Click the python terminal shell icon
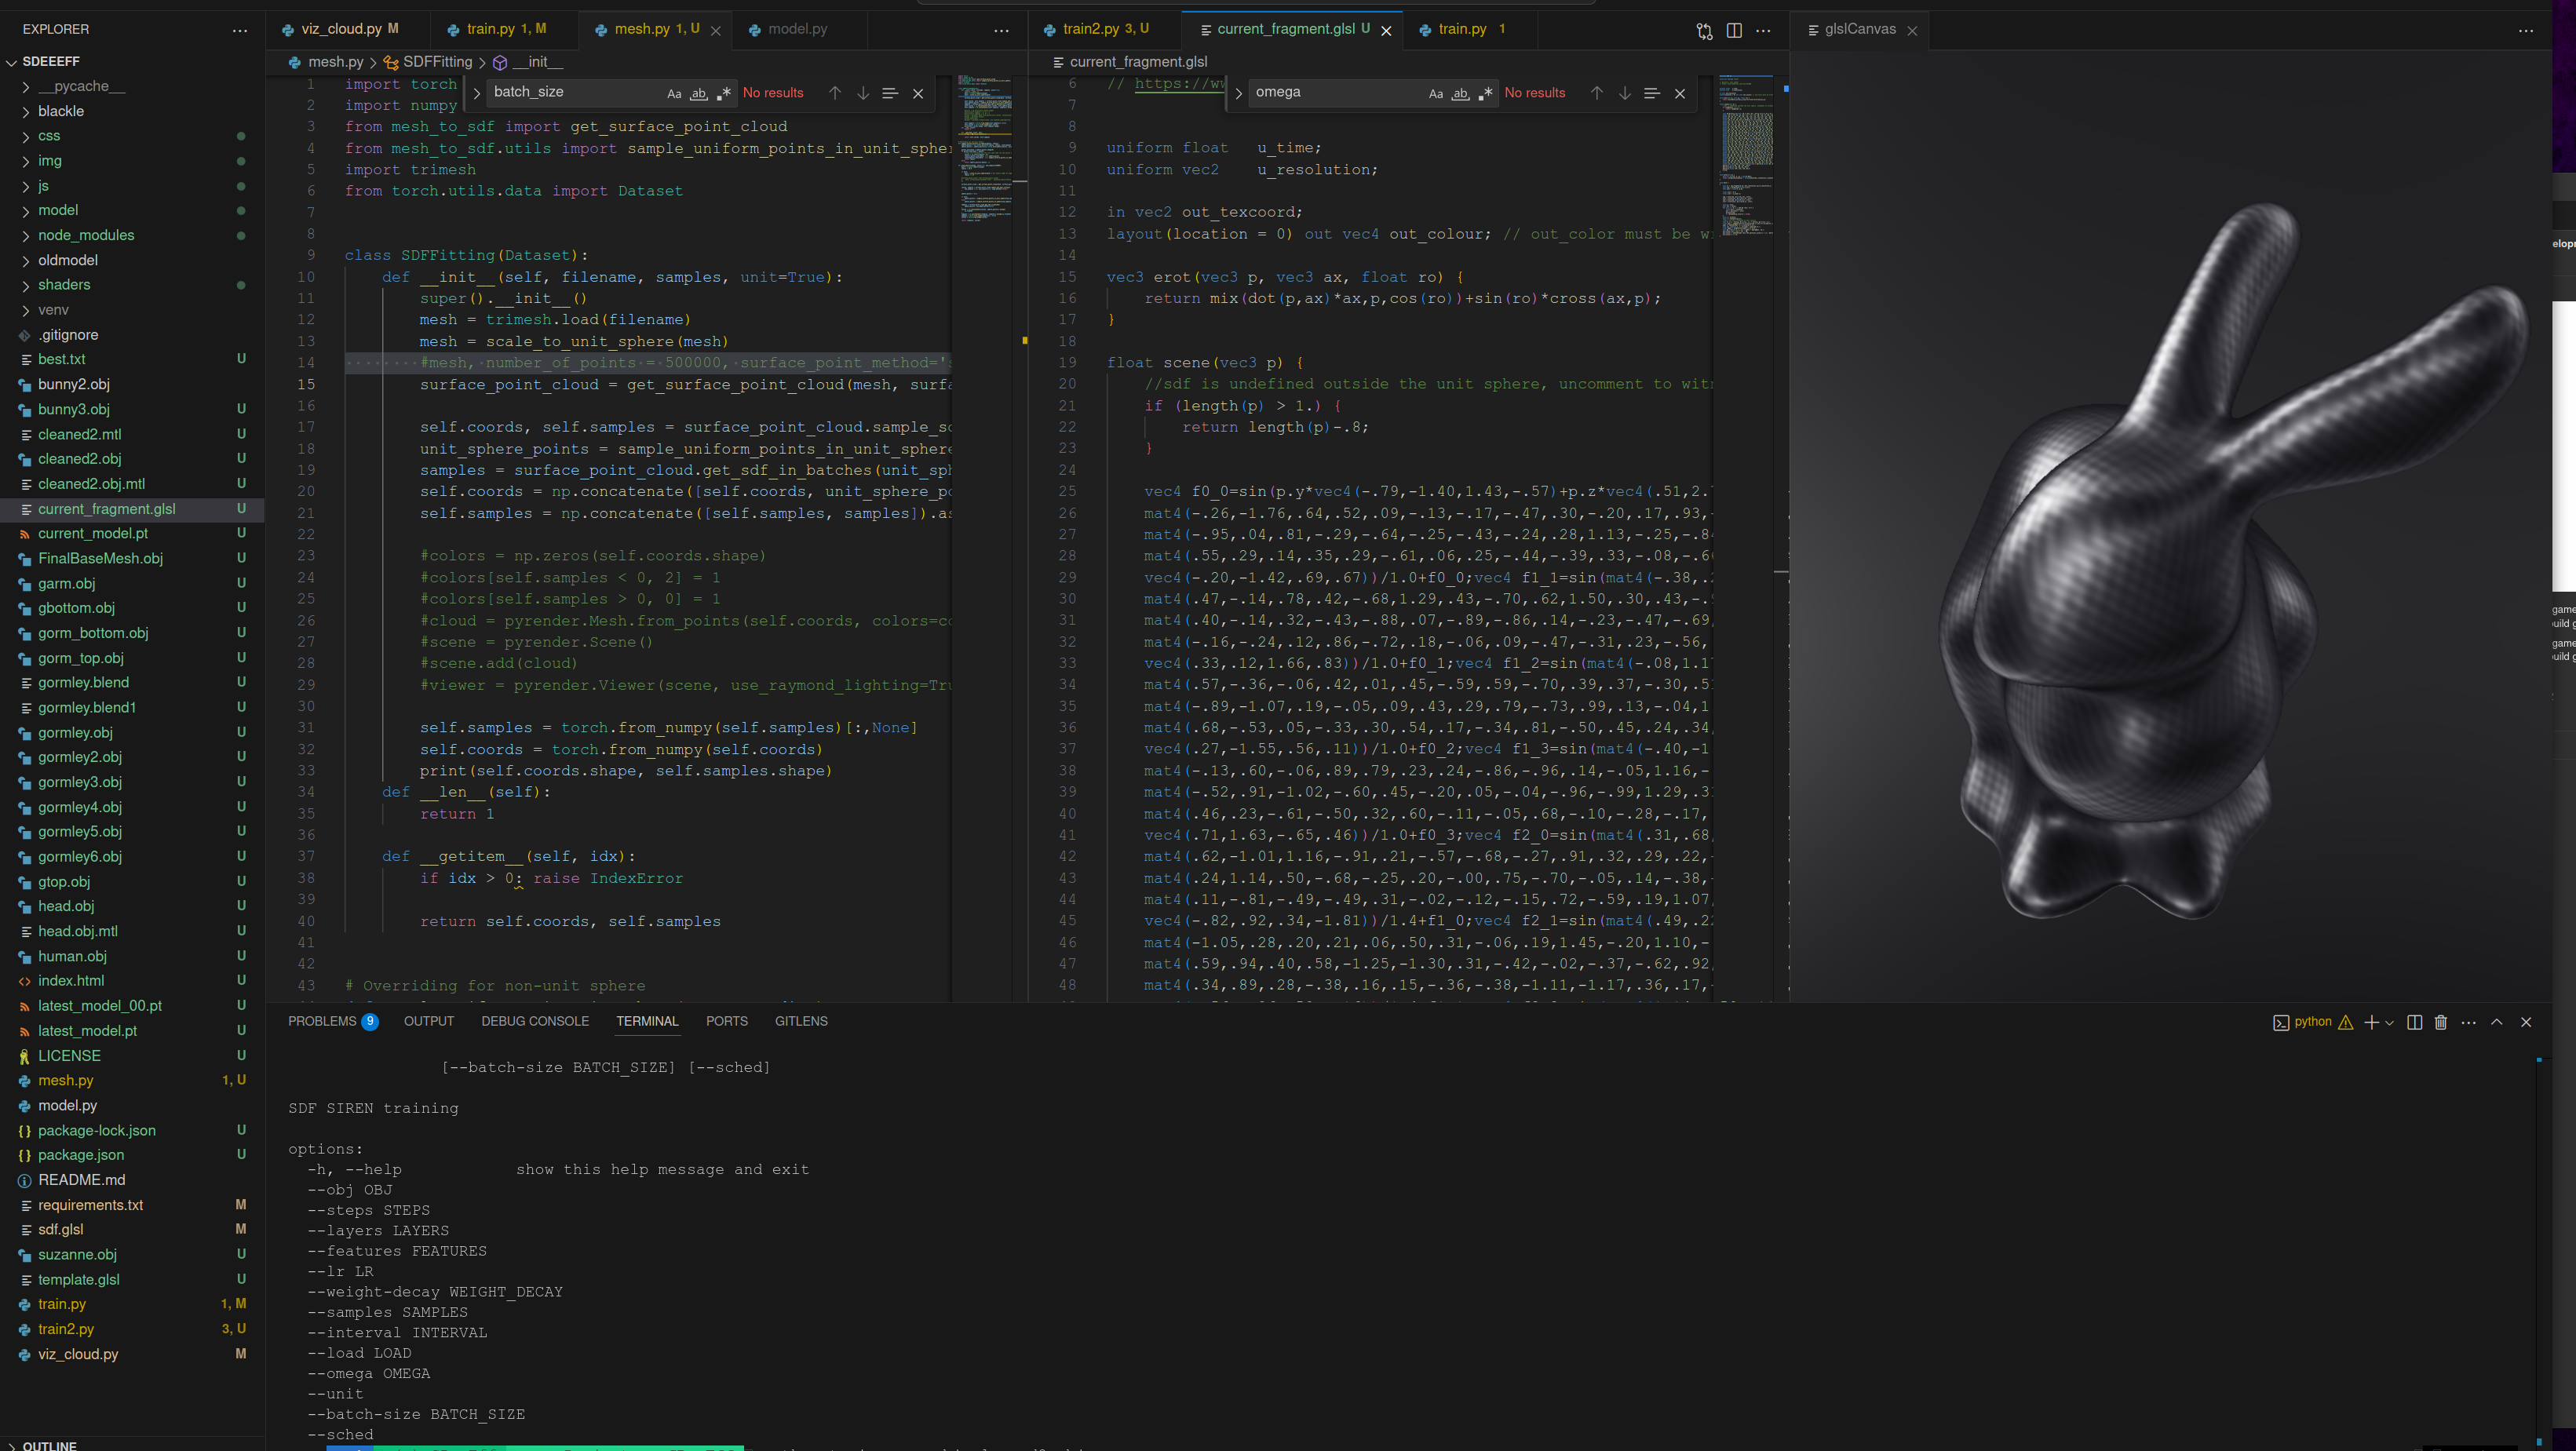The image size is (2576, 1451). (2281, 1022)
